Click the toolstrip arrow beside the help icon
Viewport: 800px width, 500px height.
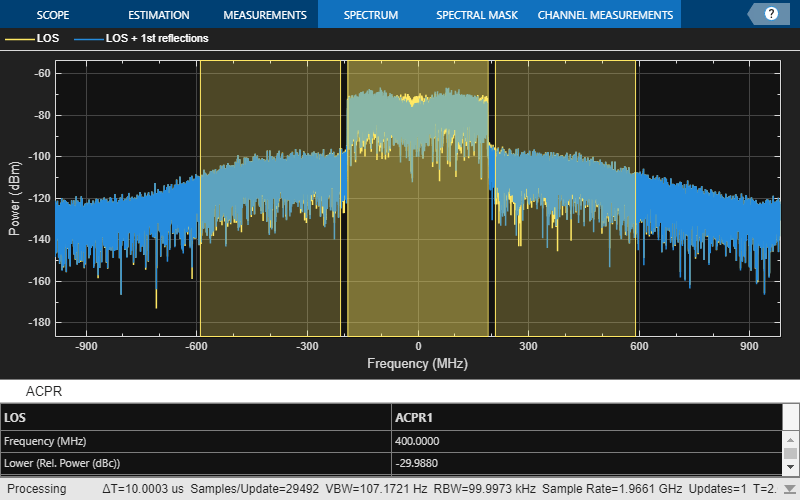(x=753, y=14)
